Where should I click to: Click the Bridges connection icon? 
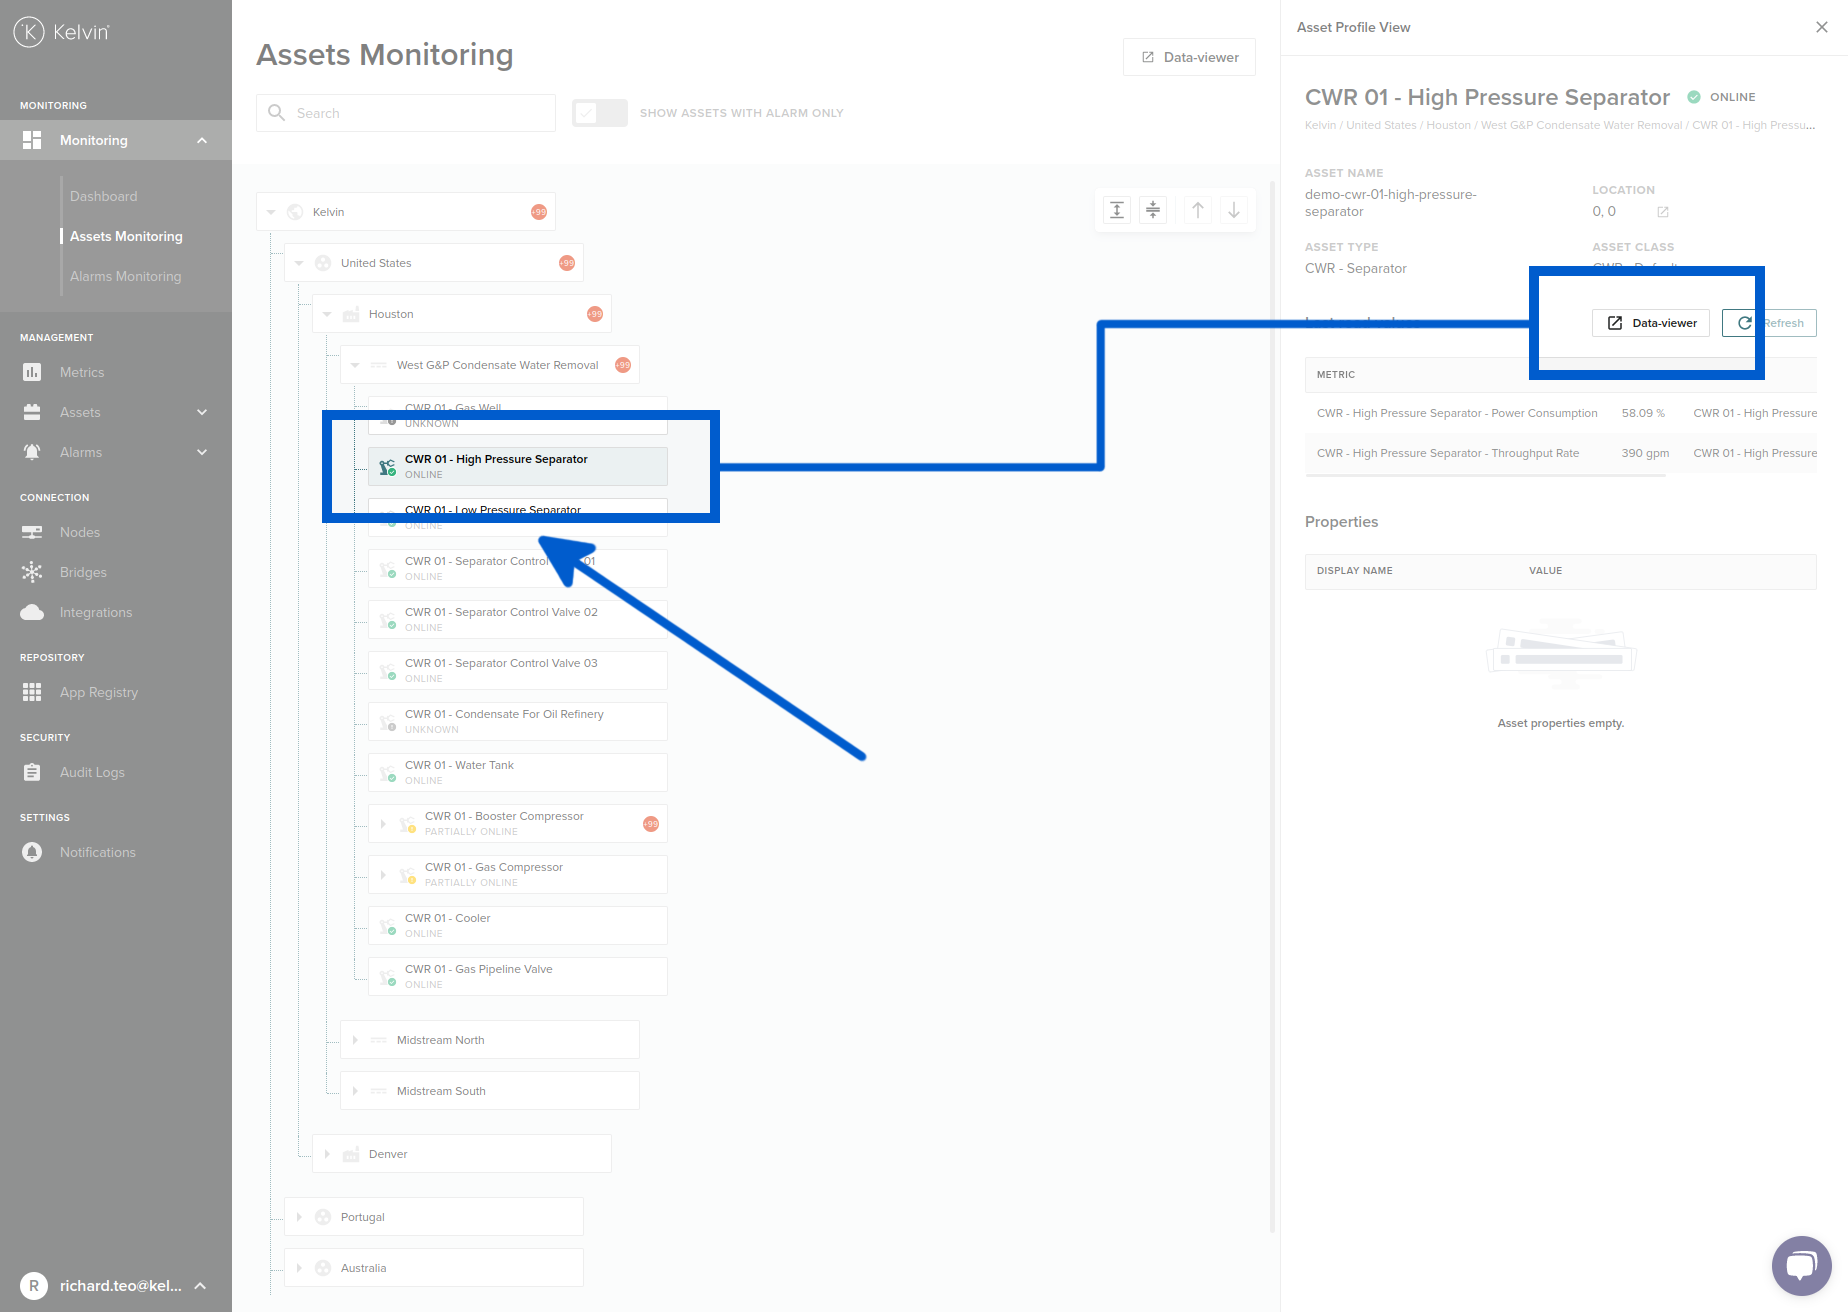pyautogui.click(x=32, y=571)
